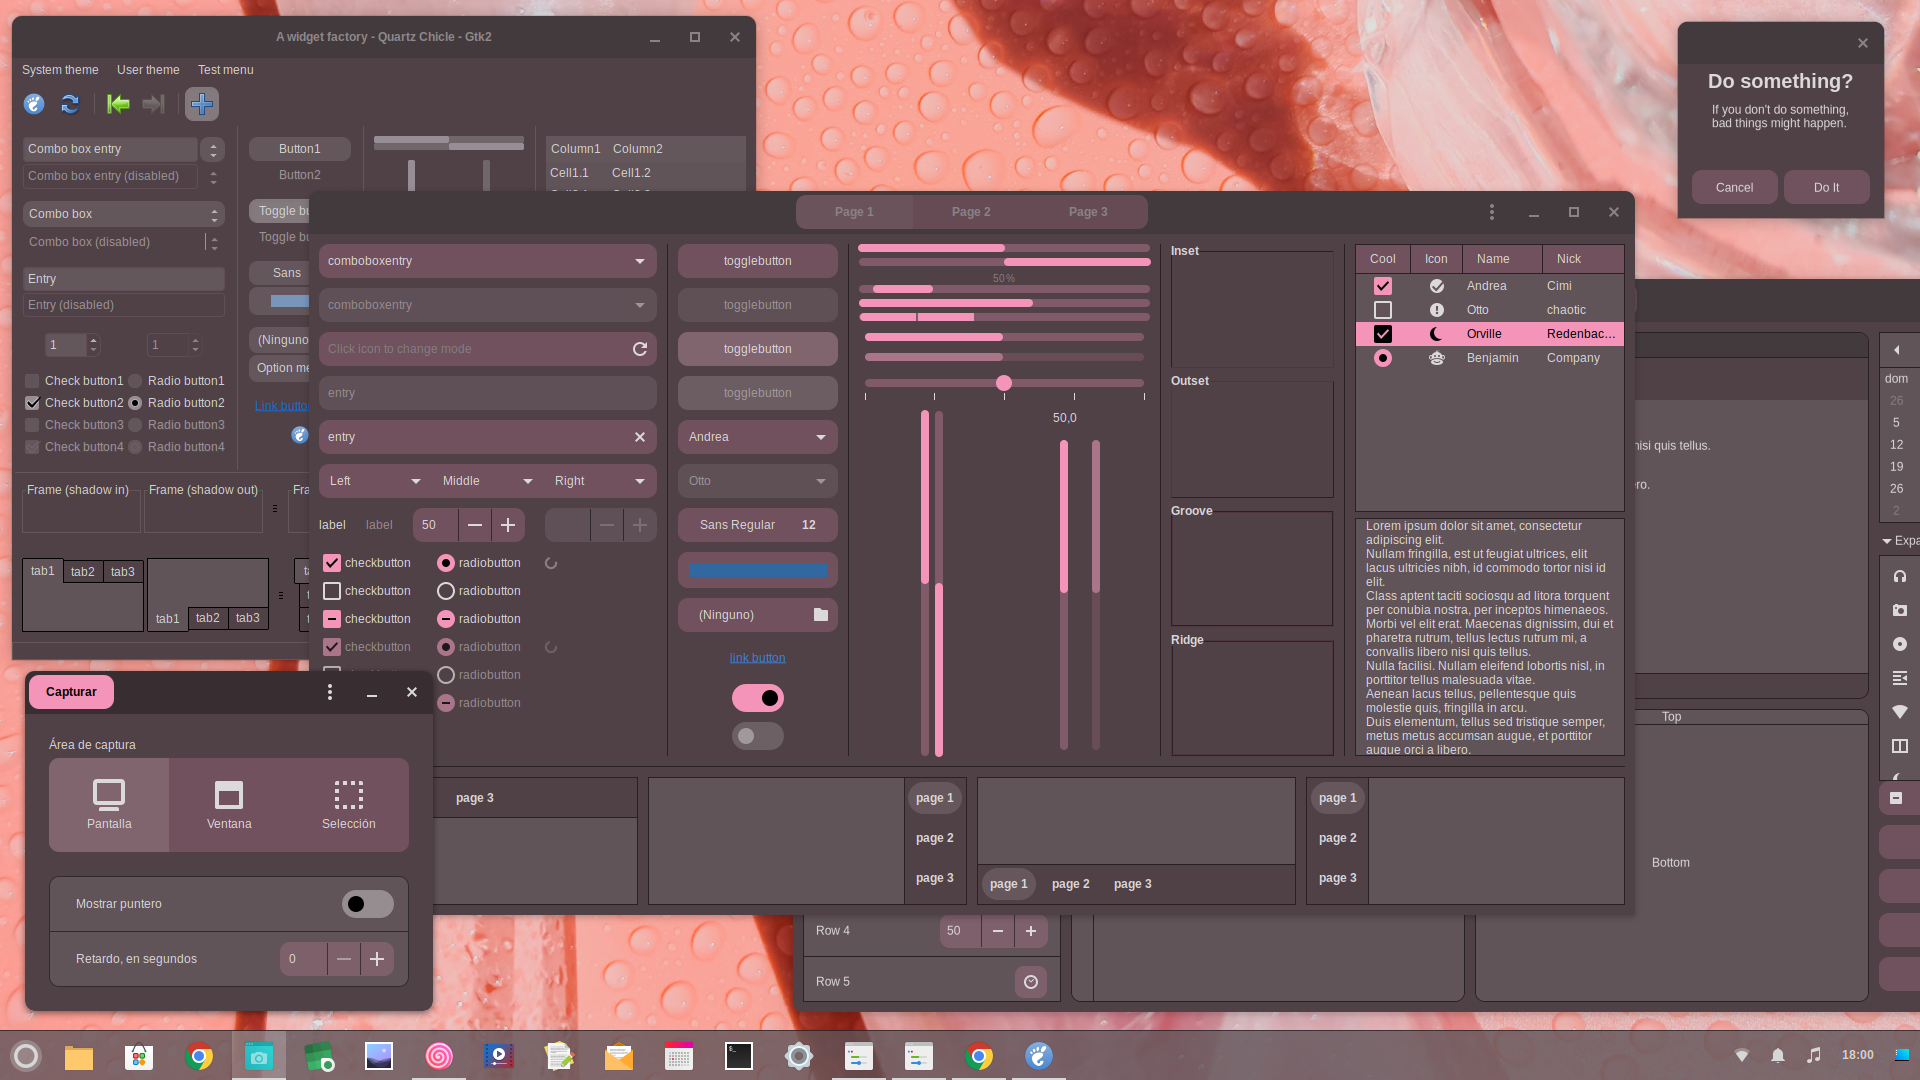Click the horizontal slider knob at 50
The height and width of the screenshot is (1080, 1920).
1004,383
